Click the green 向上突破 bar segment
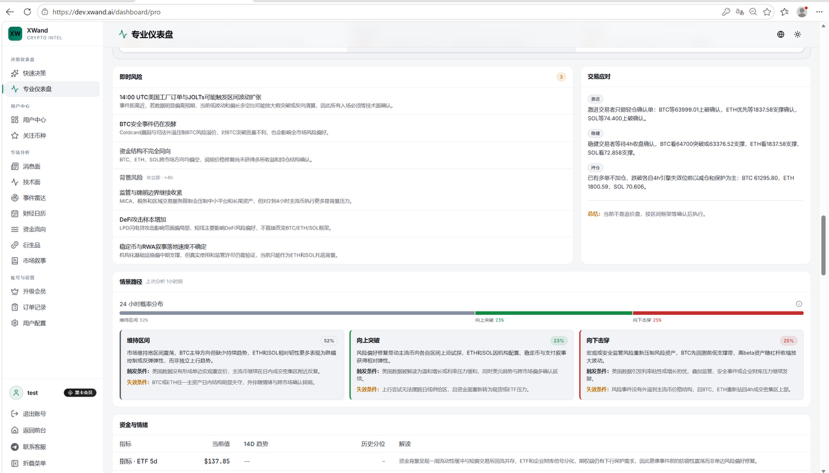The height and width of the screenshot is (473, 829). pos(554,313)
